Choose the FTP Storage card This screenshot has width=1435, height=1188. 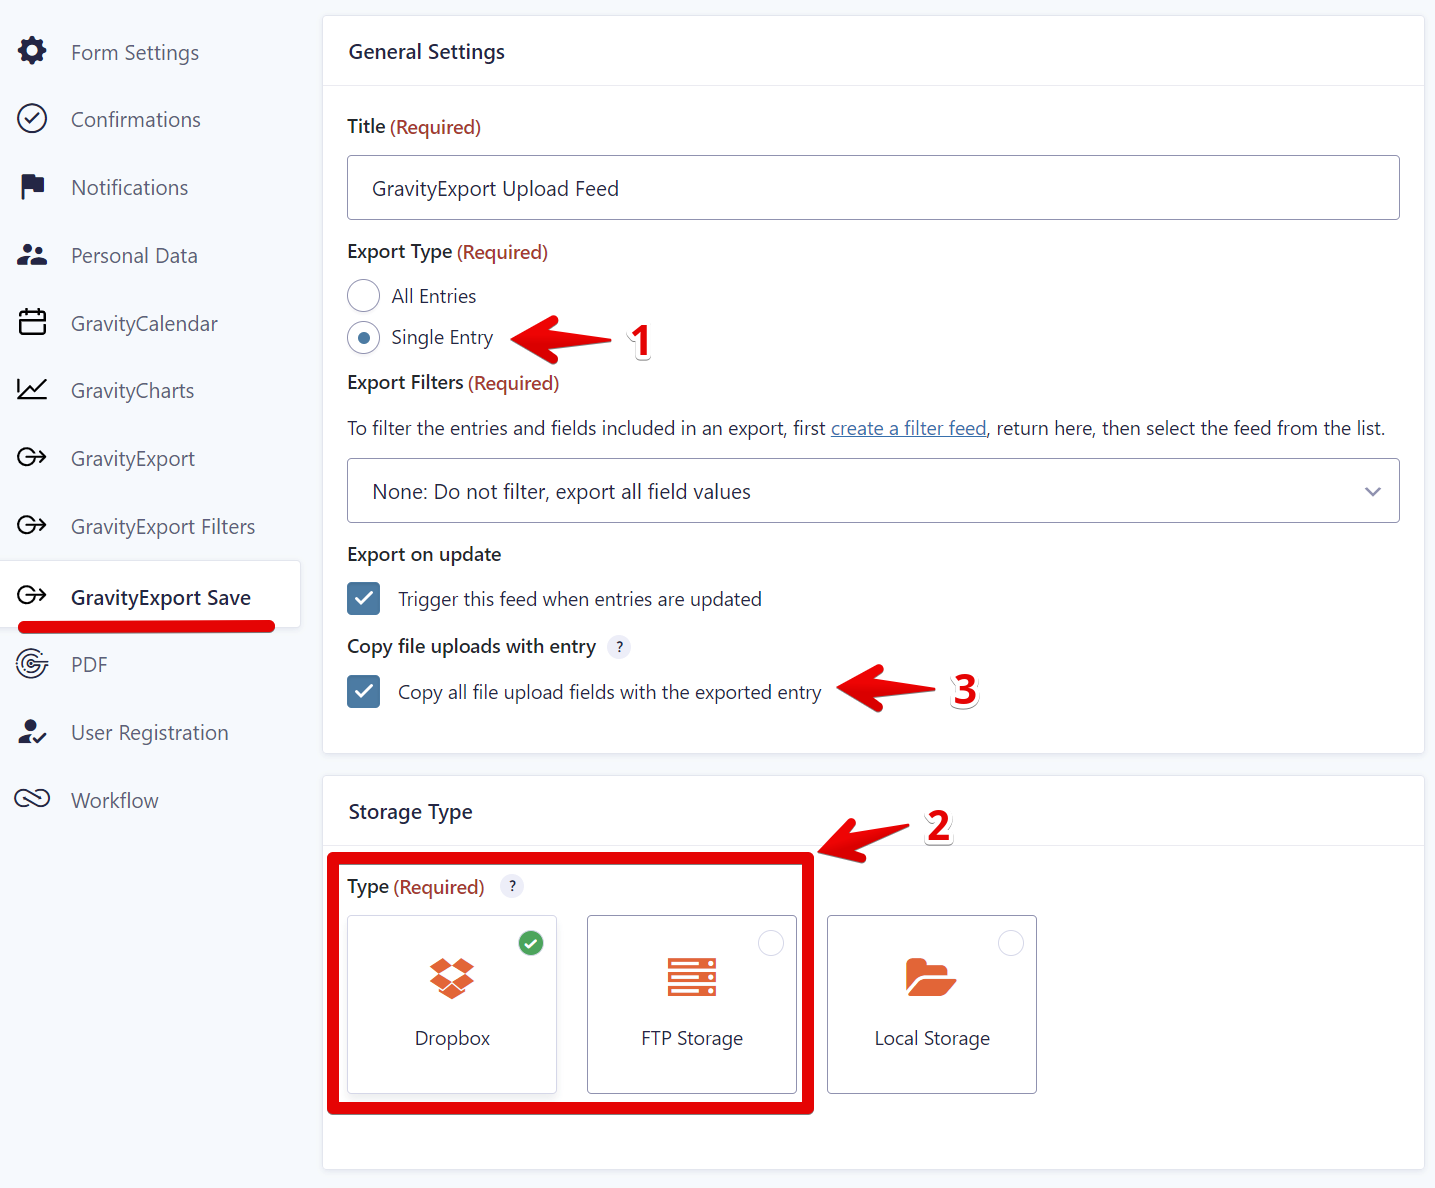point(692,1004)
